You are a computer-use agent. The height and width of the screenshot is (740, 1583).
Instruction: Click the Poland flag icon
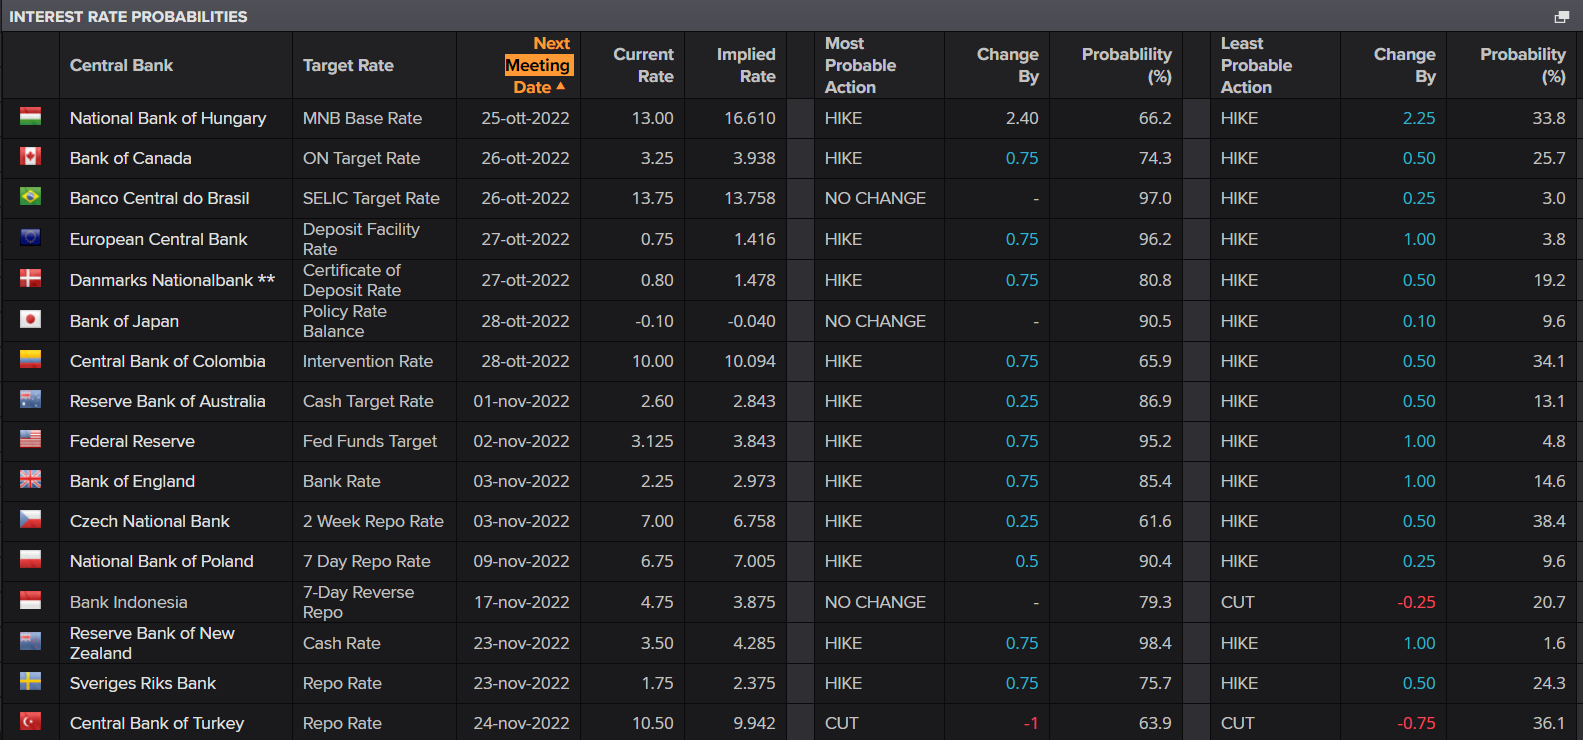pyautogui.click(x=31, y=560)
